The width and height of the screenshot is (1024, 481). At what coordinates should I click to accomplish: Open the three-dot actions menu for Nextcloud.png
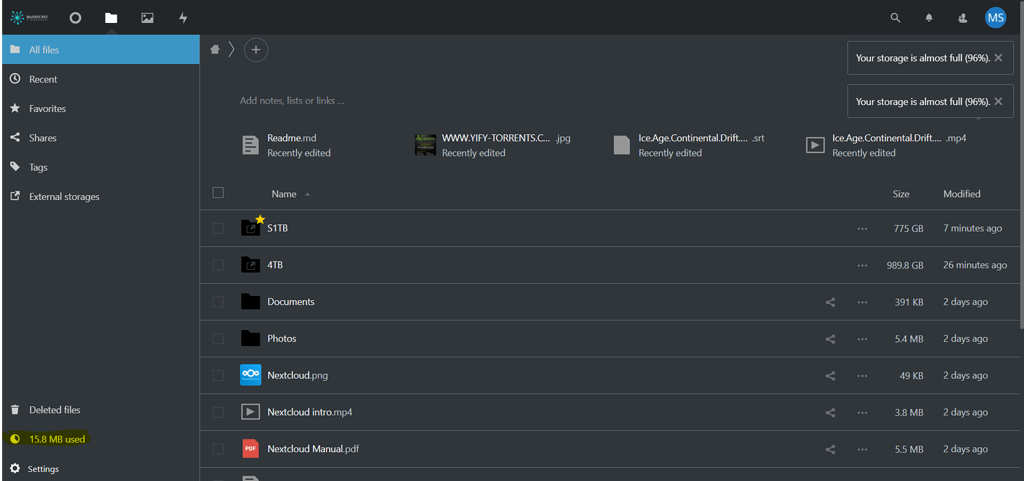(863, 376)
